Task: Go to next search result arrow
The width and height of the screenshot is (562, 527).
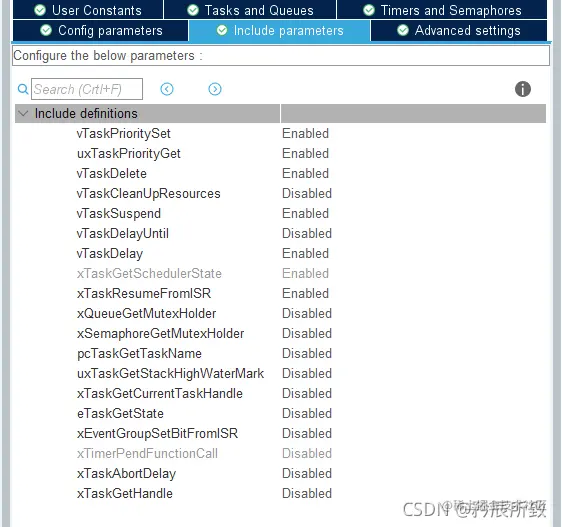Action: tap(215, 89)
